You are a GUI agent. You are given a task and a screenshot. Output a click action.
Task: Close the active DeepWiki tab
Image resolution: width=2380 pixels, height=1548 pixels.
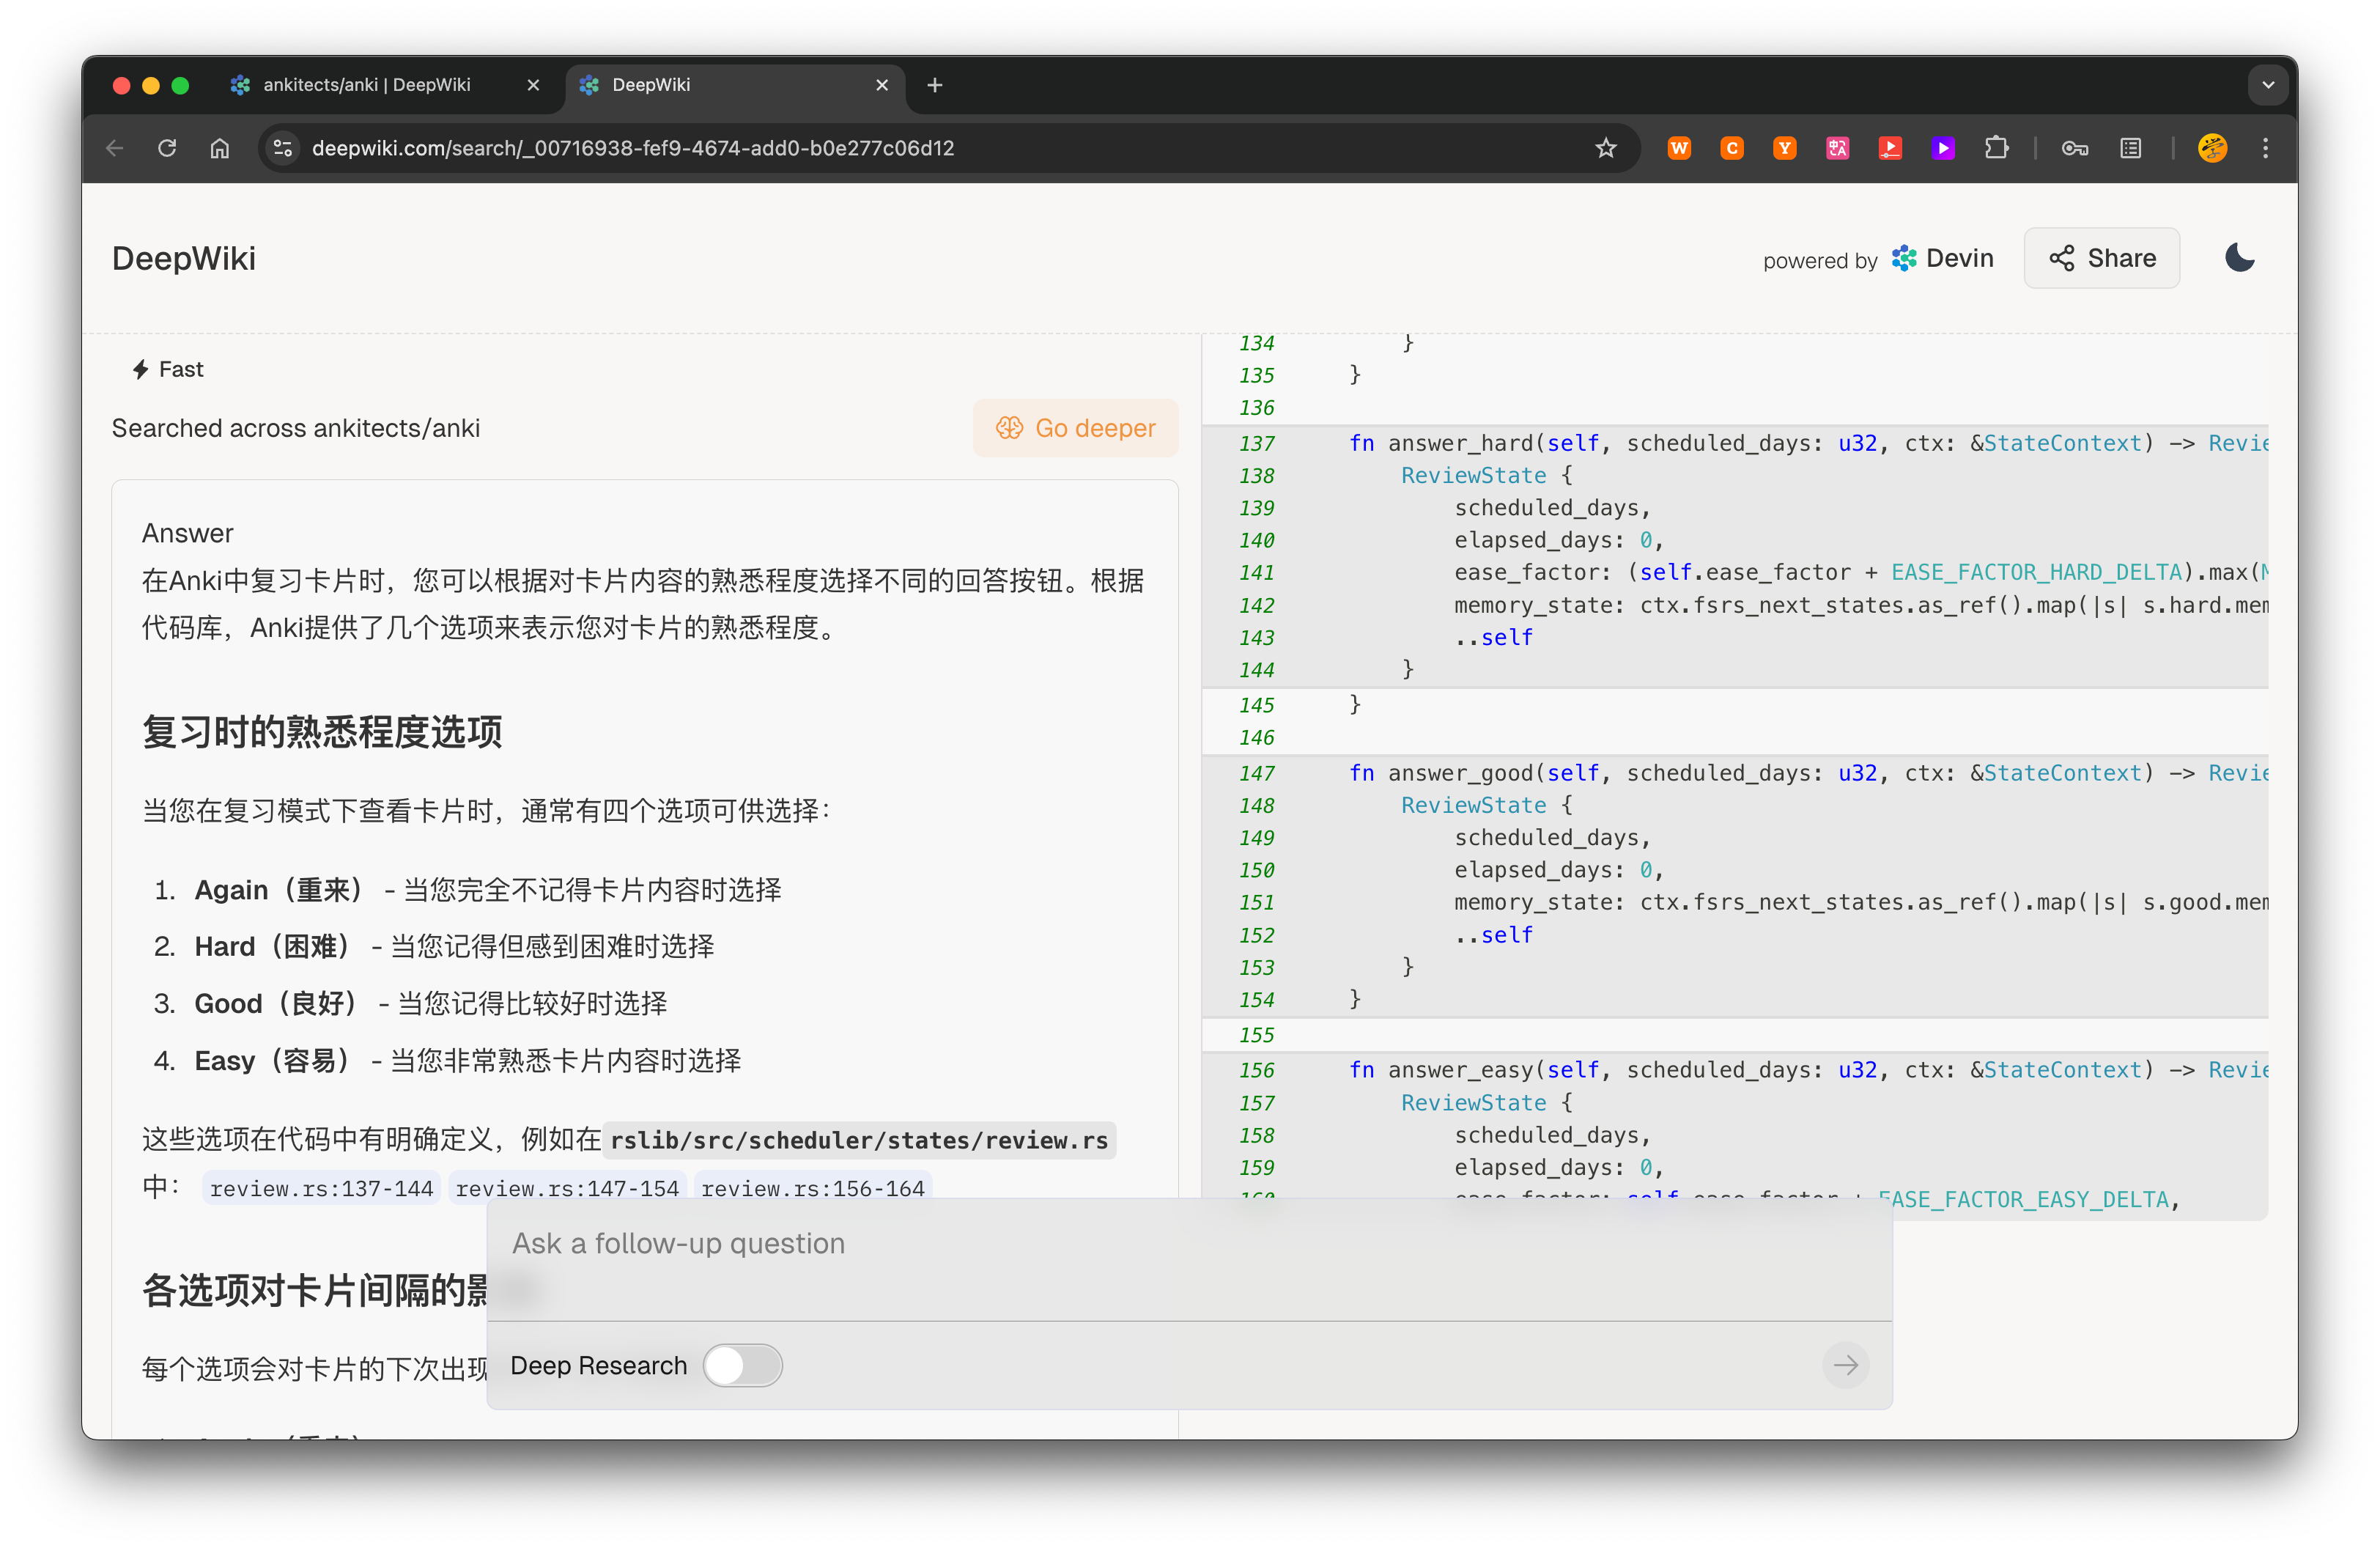pyautogui.click(x=882, y=85)
